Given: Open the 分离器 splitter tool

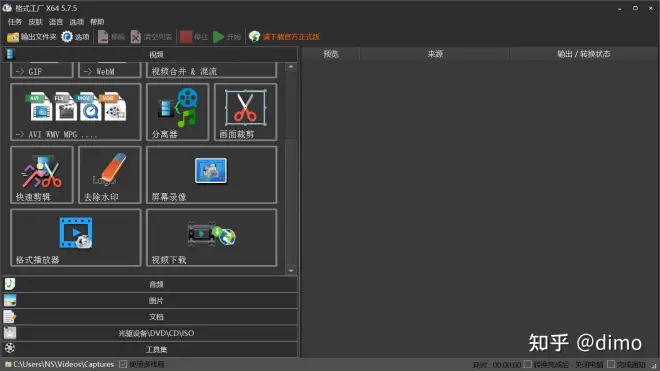Looking at the screenshot, I should 178,112.
